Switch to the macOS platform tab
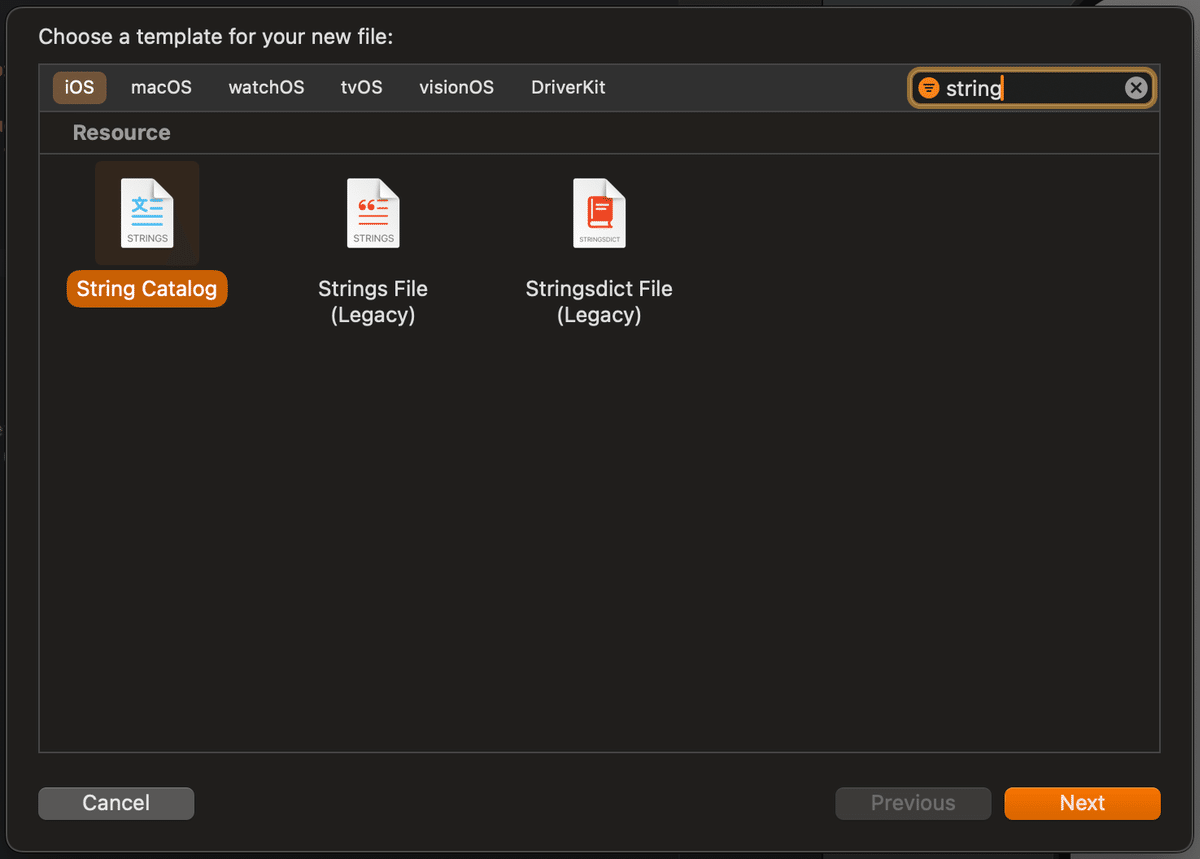Screen dimensions: 1200x859 point(161,87)
